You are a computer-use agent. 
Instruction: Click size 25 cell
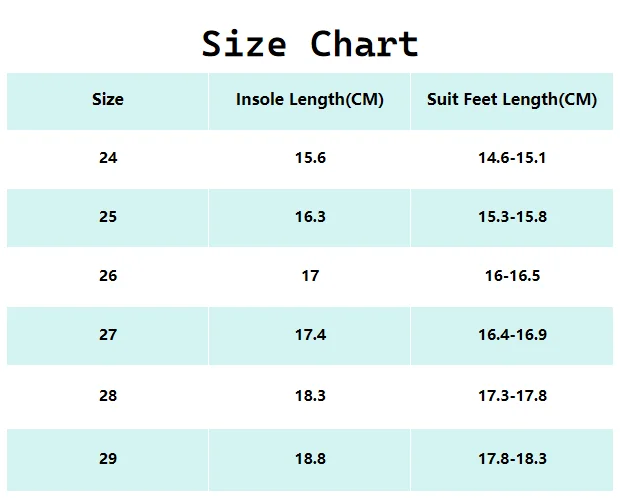[x=108, y=217]
